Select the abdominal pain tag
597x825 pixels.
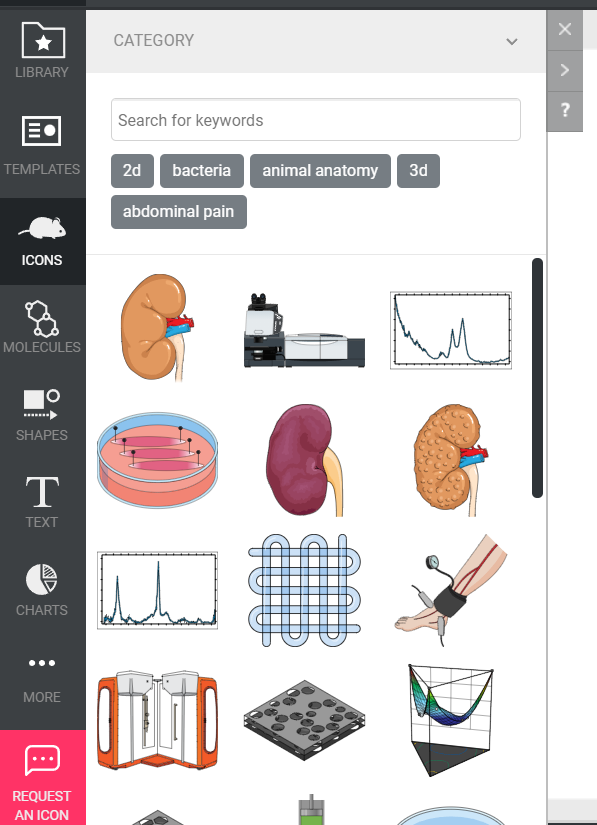pos(179,212)
